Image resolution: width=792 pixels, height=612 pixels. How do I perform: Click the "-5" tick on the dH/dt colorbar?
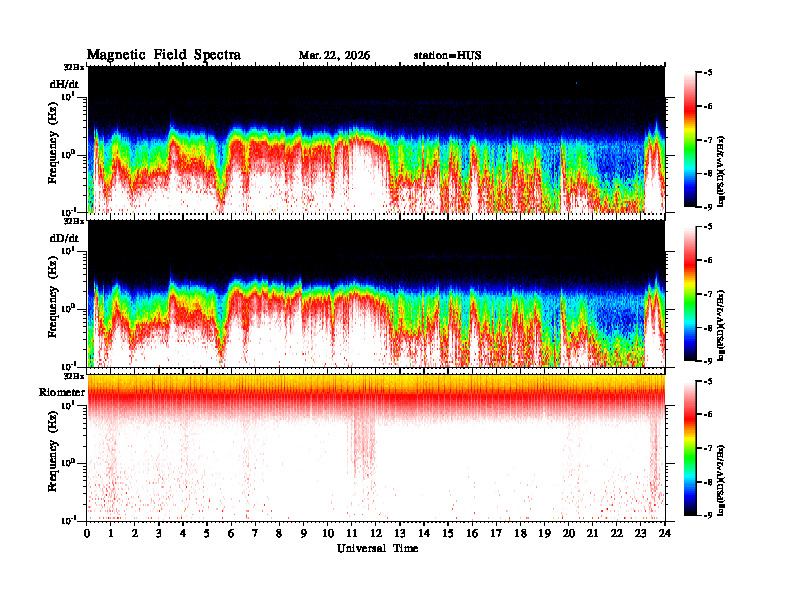point(708,73)
